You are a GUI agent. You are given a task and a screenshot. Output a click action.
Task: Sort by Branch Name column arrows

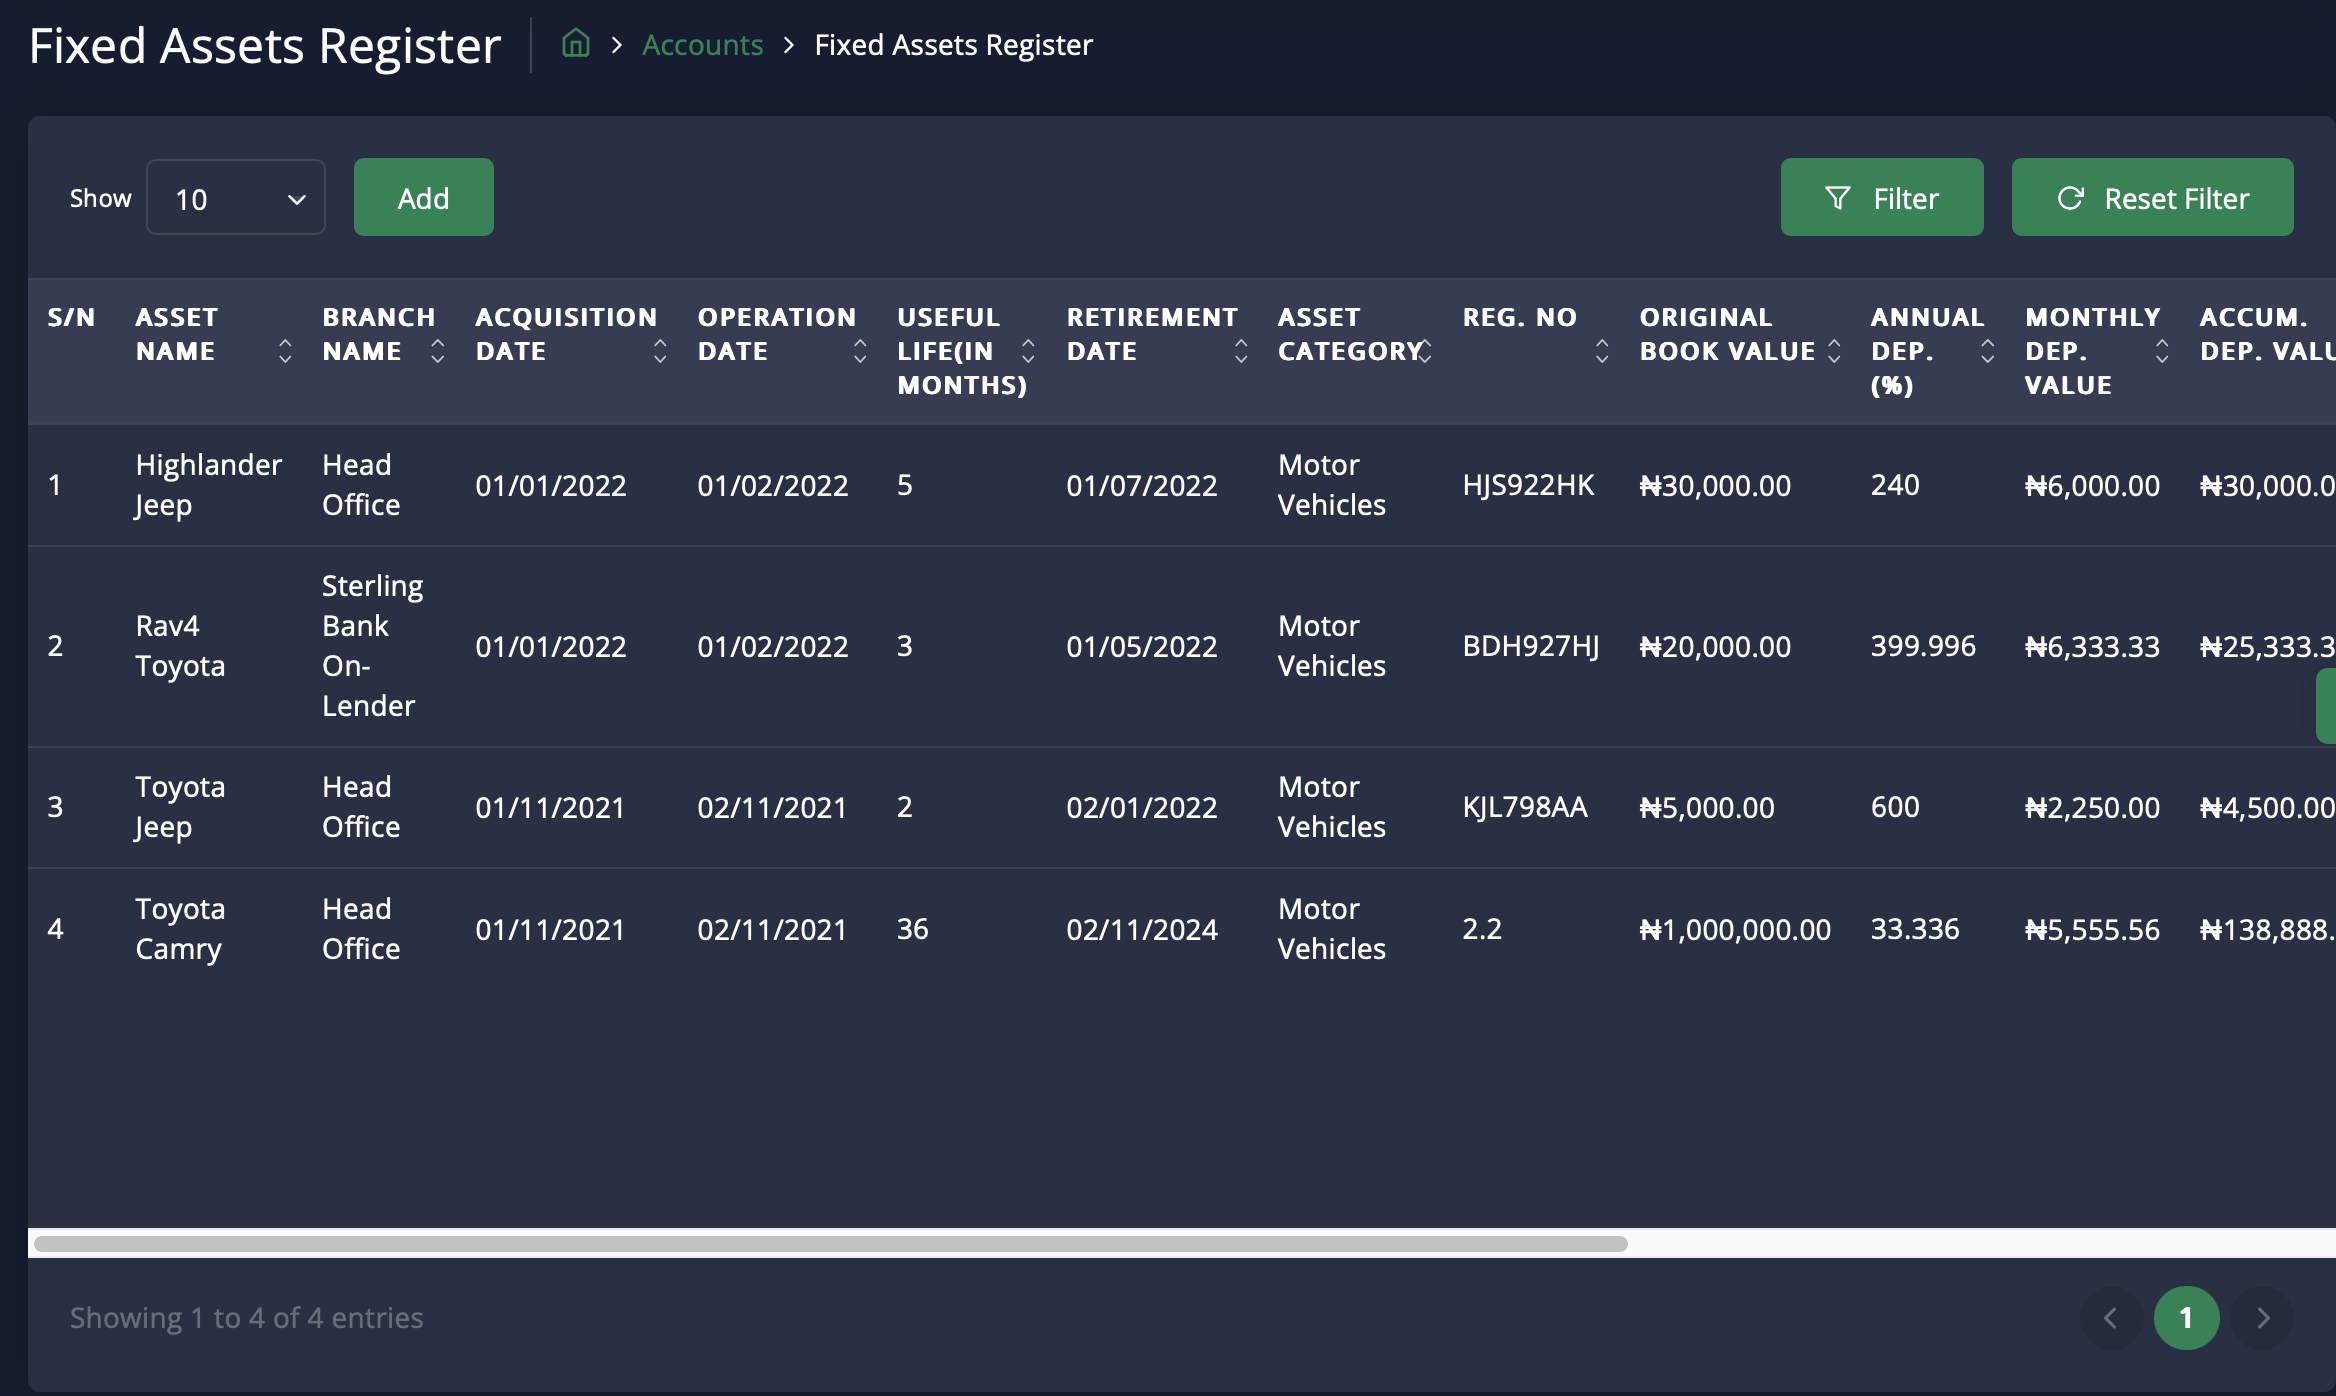pyautogui.click(x=437, y=351)
